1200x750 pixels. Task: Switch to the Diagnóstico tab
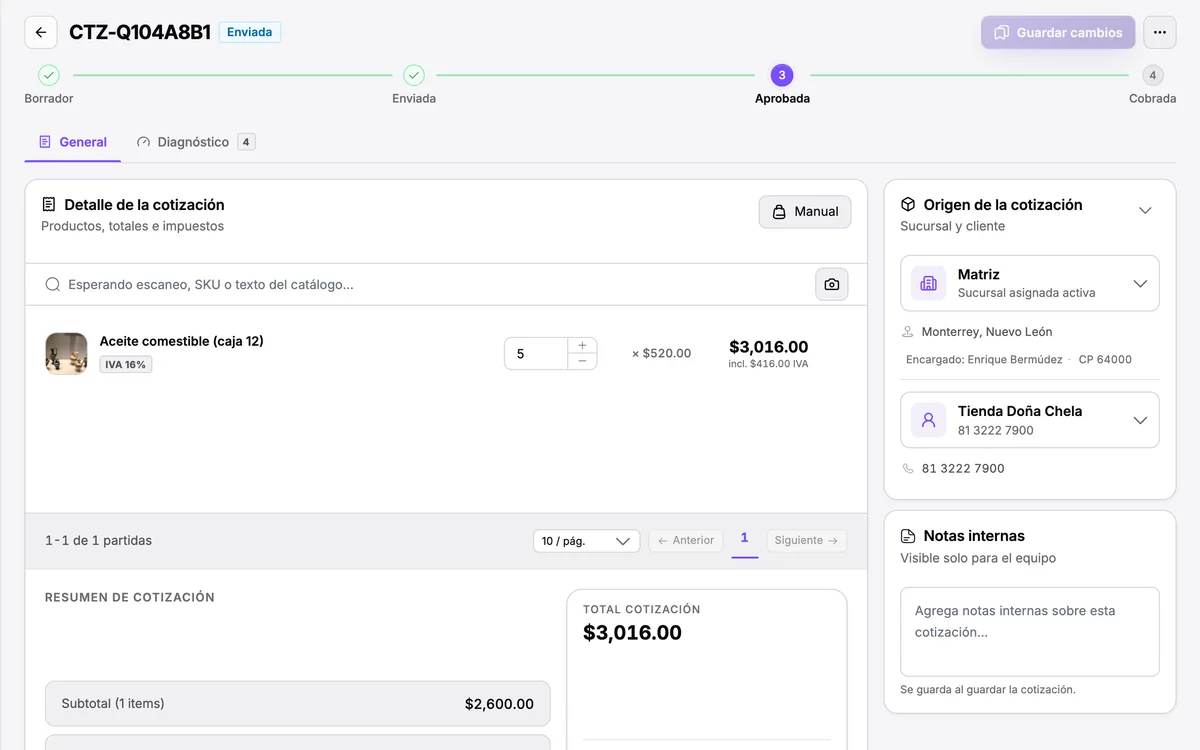click(196, 142)
